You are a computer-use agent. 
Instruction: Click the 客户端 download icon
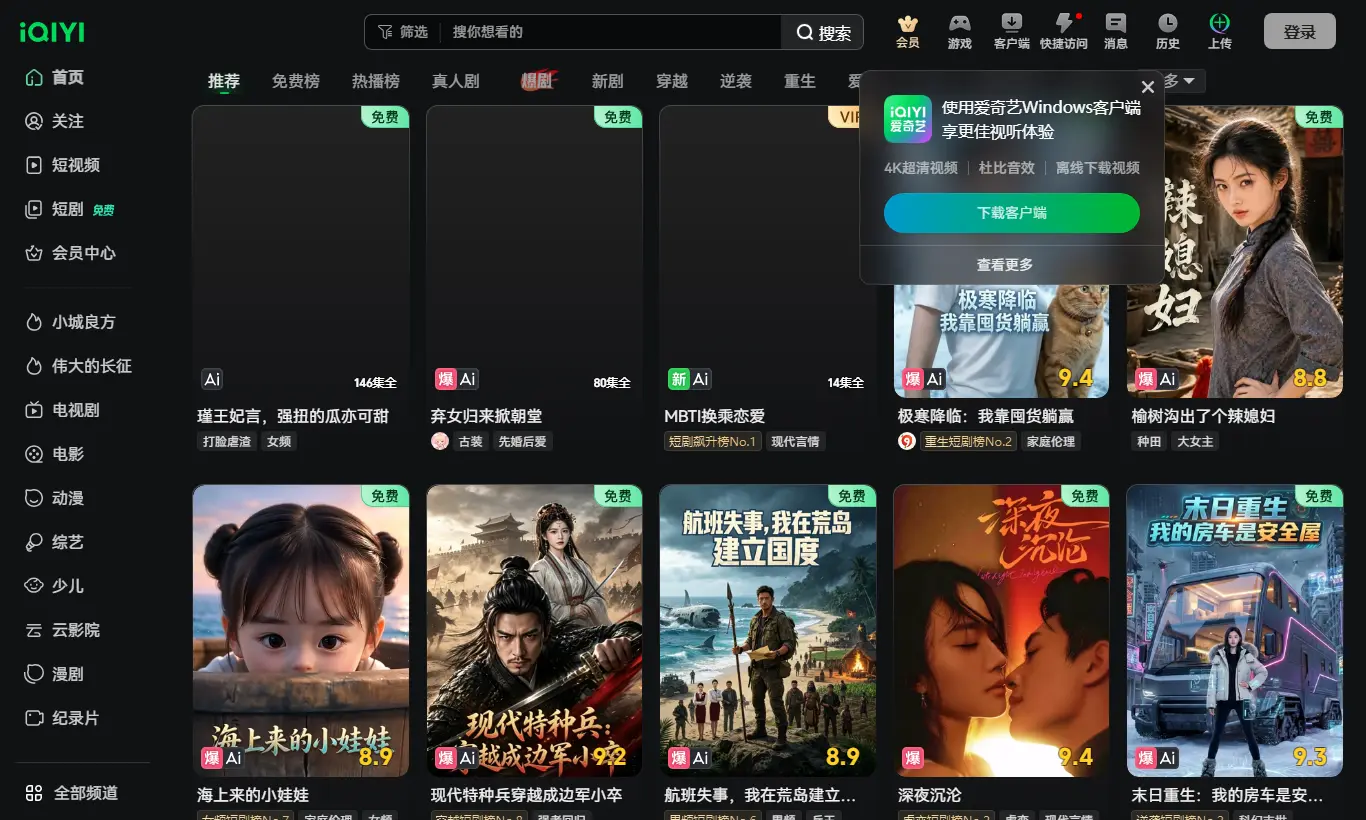(1011, 23)
